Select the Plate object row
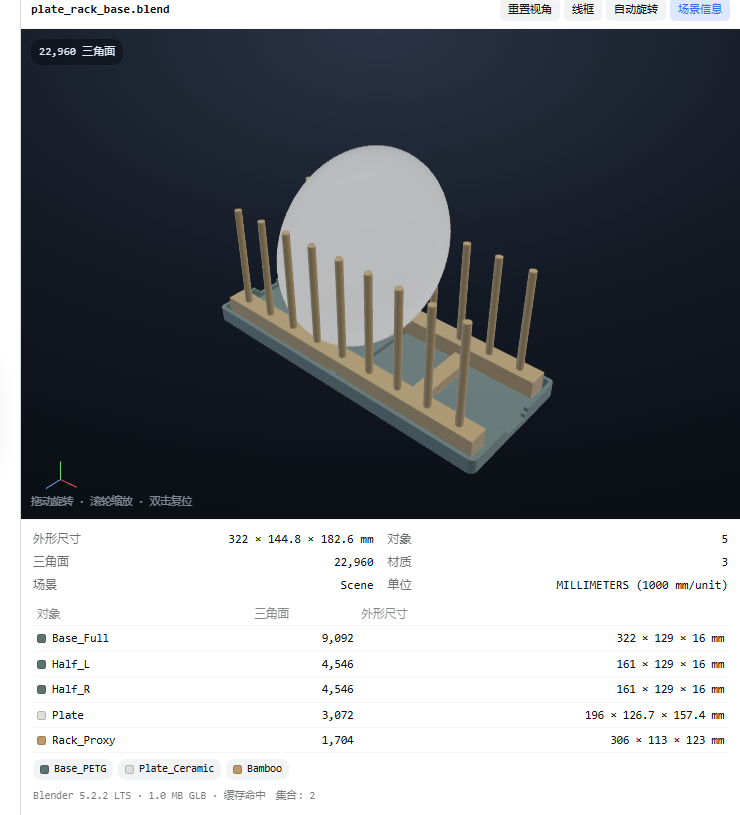Image resolution: width=740 pixels, height=815 pixels. click(x=380, y=715)
